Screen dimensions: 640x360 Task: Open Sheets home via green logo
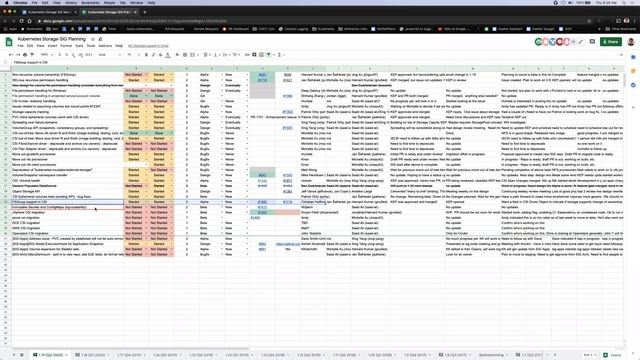[9, 42]
